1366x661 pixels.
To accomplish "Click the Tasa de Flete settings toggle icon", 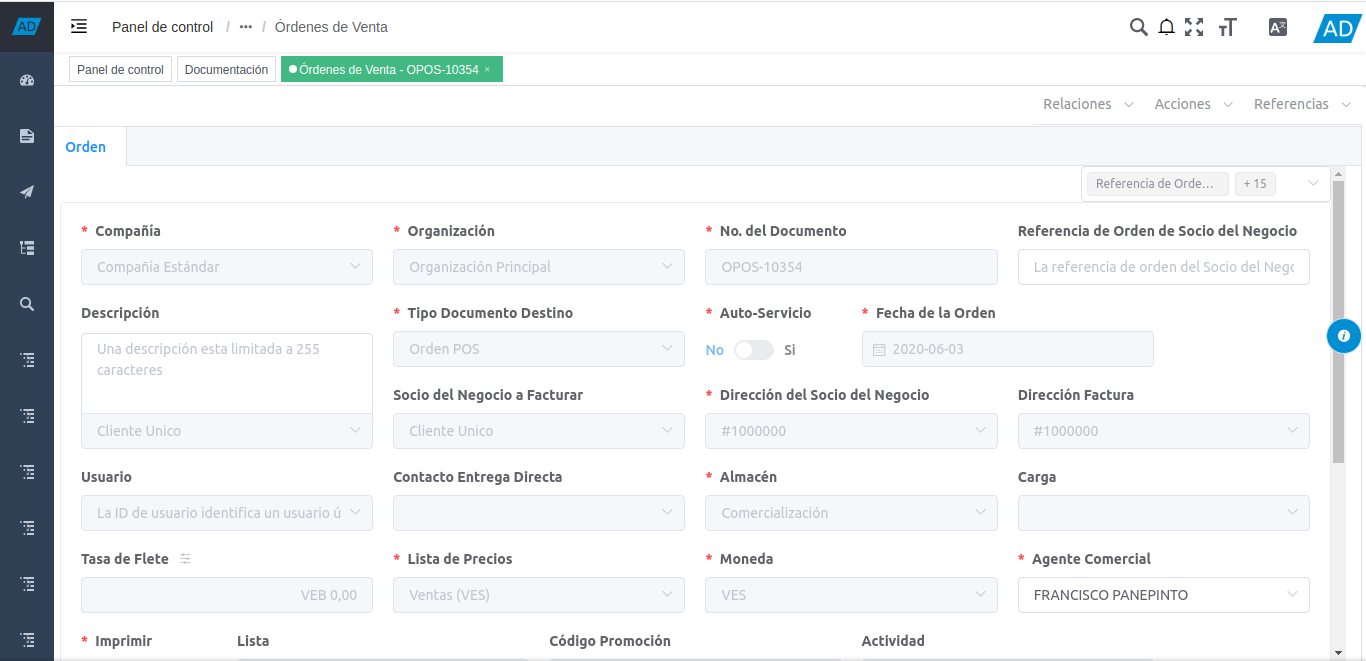I will click(185, 559).
